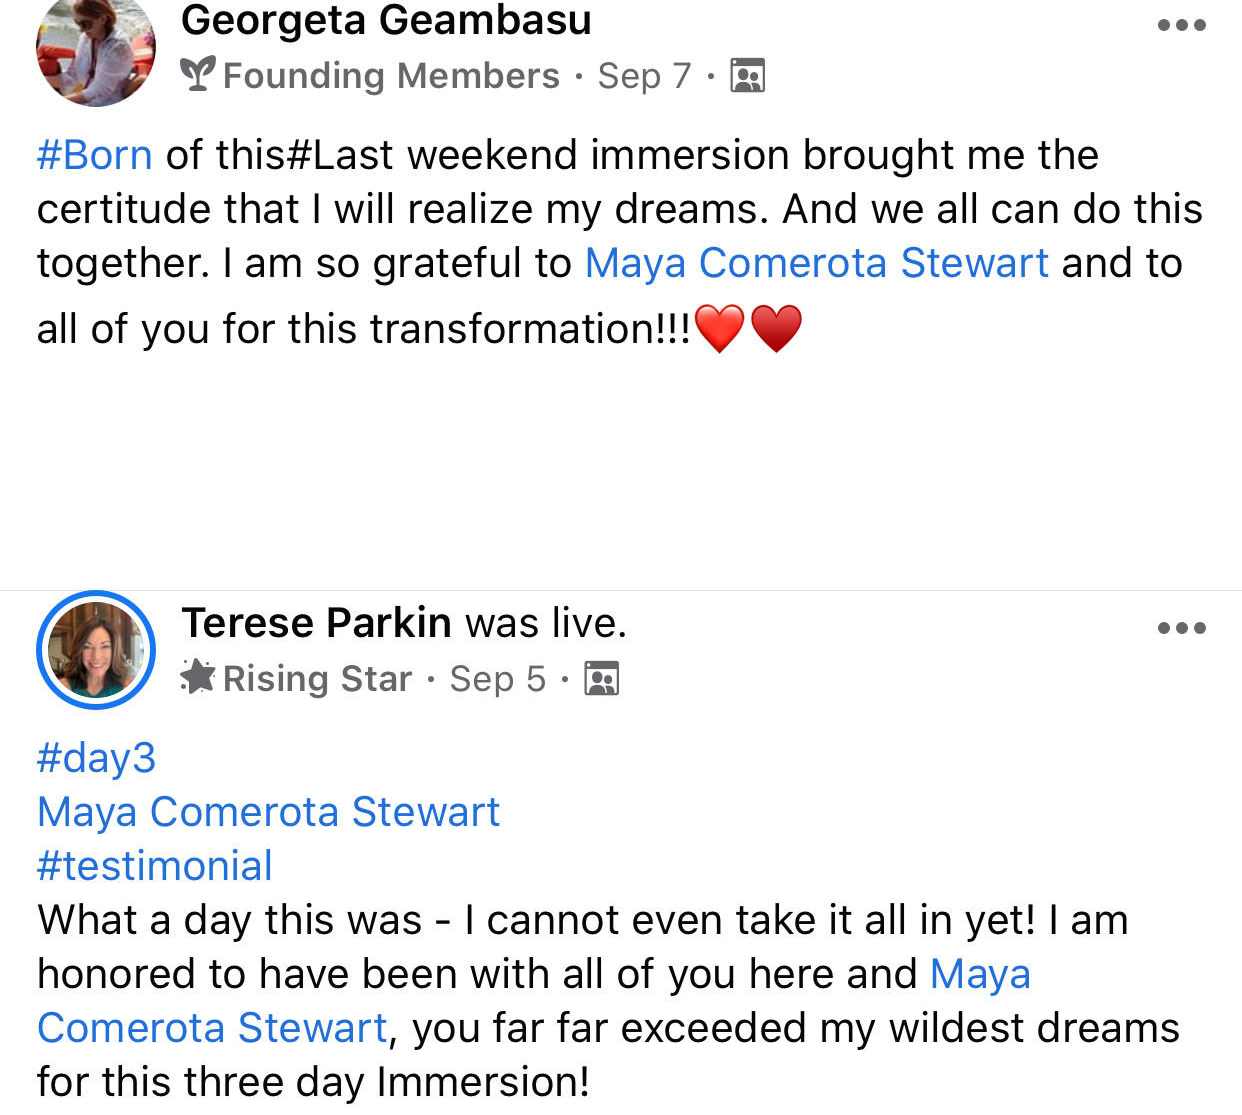Open Maya Comerota Stewart tag below #day3
1242x1115 pixels.
(x=268, y=812)
